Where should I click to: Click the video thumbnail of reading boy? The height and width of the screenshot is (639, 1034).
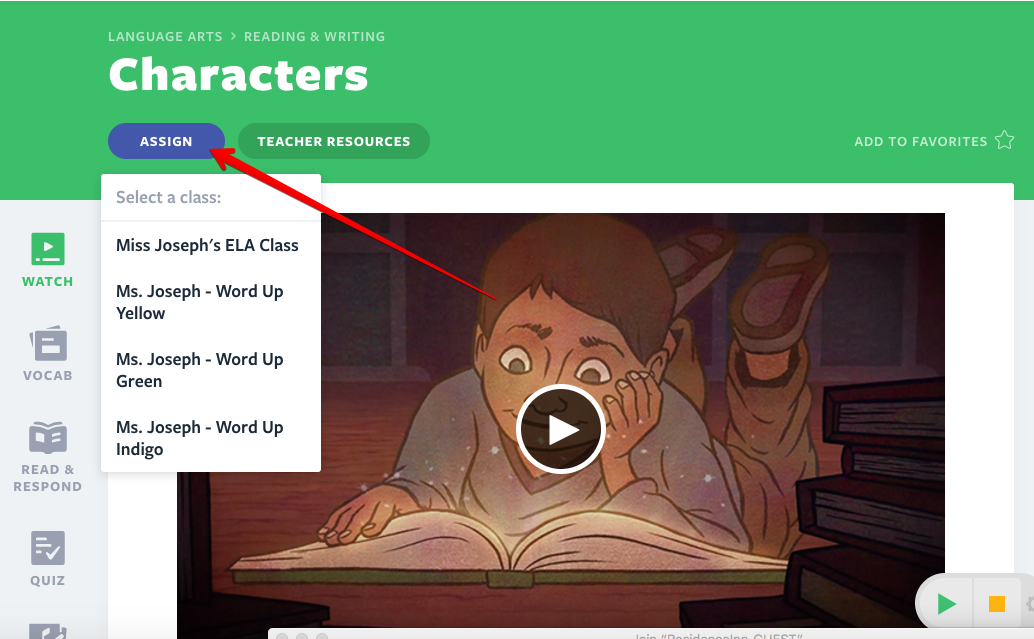[561, 420]
